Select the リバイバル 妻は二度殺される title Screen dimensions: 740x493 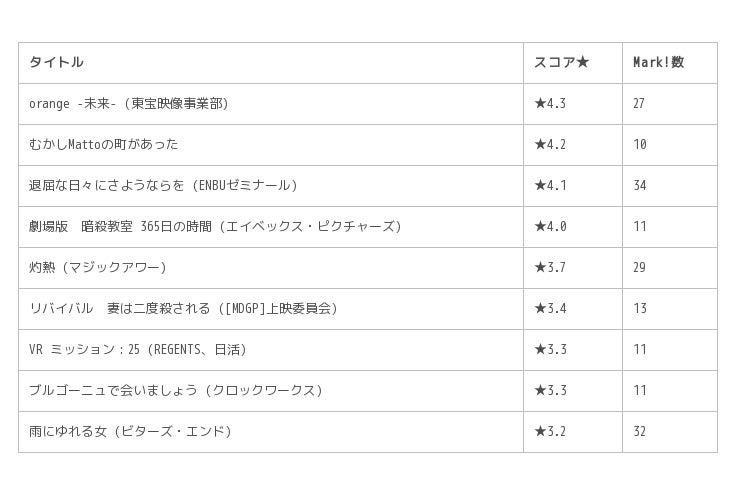(x=184, y=308)
